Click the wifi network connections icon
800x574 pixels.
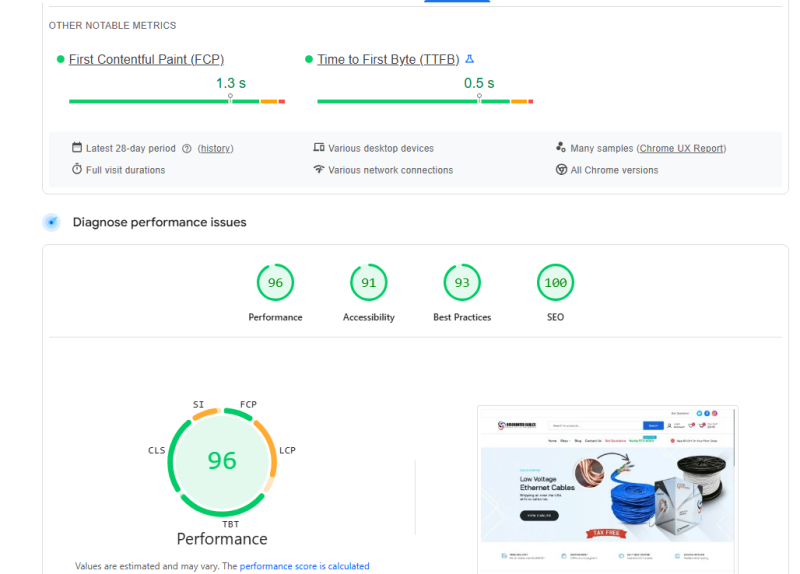point(319,169)
